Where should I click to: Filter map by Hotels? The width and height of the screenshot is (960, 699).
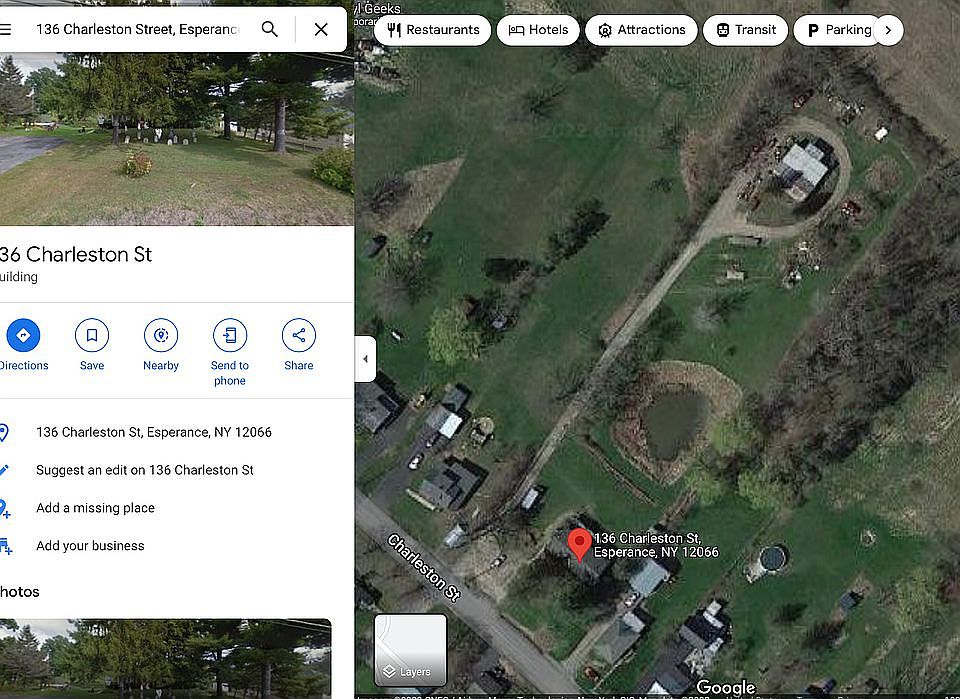click(538, 30)
